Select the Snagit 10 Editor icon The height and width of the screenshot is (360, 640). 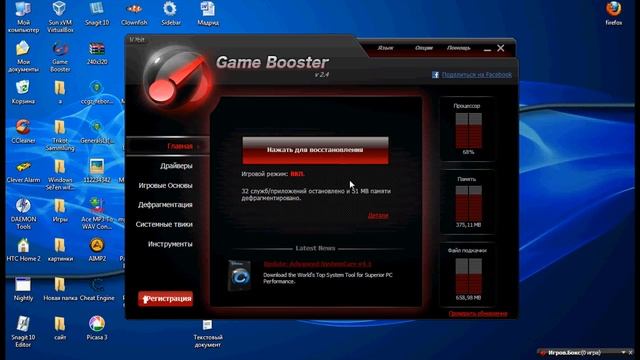pos(23,331)
